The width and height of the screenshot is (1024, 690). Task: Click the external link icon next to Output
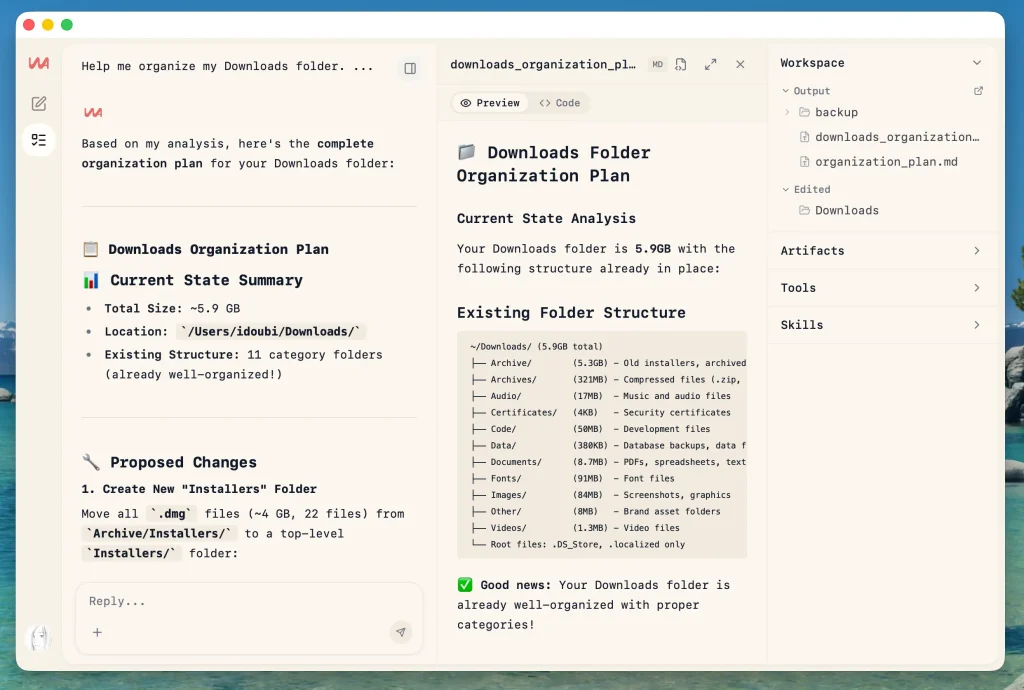tap(978, 90)
